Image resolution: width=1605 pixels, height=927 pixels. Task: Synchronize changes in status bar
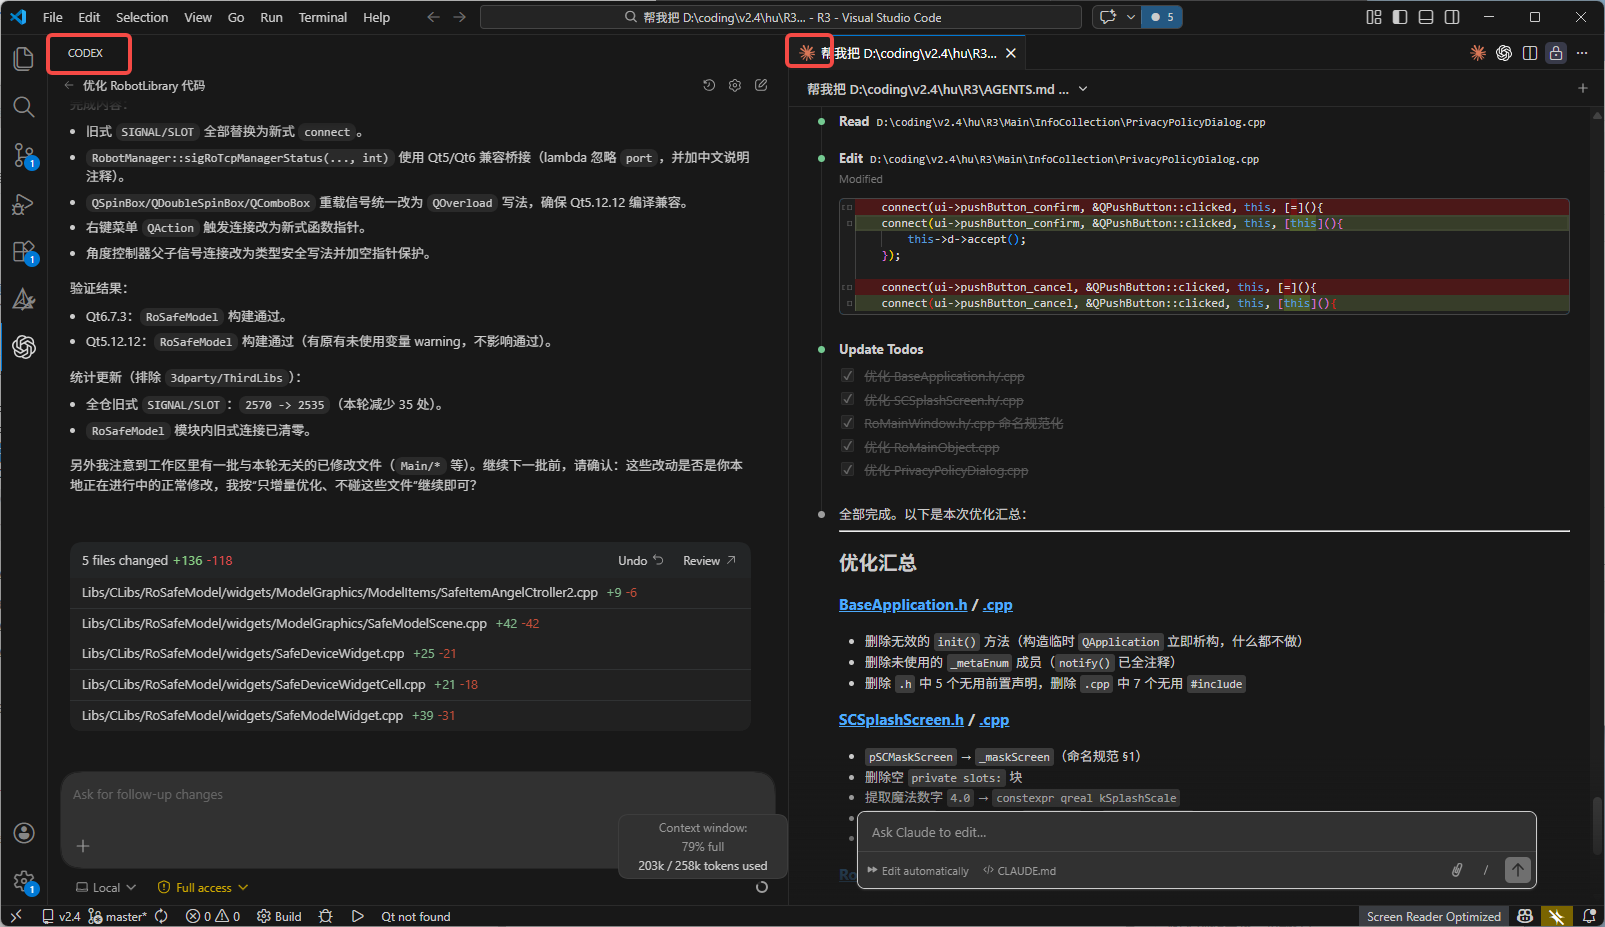[161, 916]
